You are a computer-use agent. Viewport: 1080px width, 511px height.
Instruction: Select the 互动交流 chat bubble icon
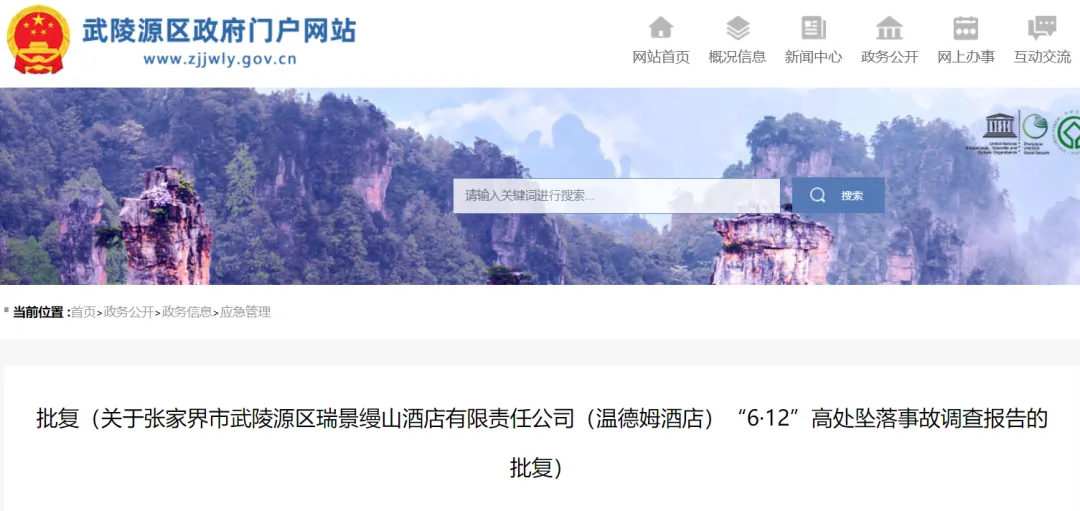(1041, 28)
